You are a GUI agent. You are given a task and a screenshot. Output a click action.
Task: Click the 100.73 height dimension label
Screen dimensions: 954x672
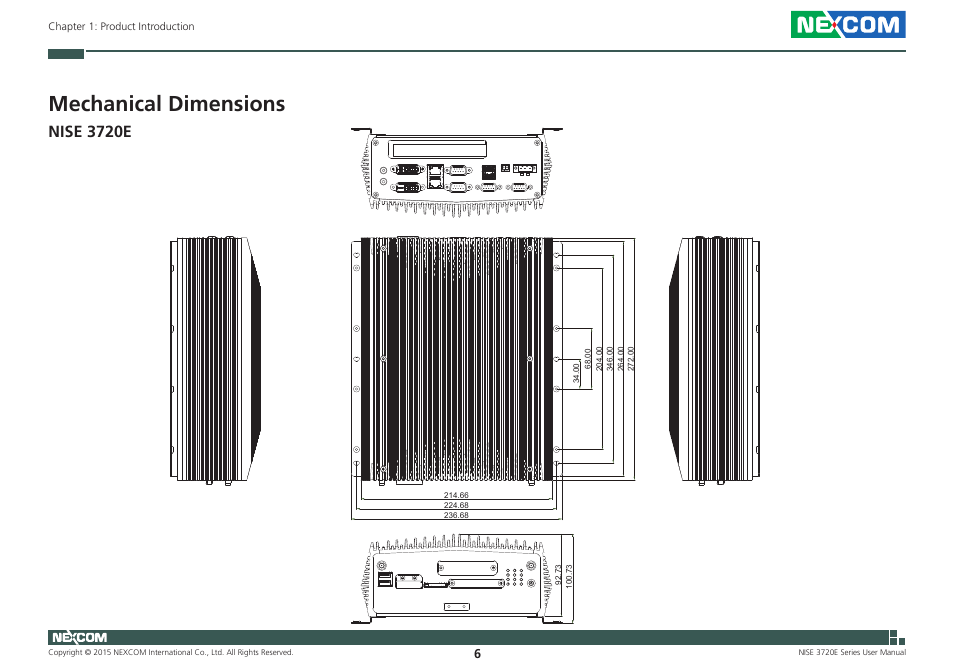click(569, 576)
